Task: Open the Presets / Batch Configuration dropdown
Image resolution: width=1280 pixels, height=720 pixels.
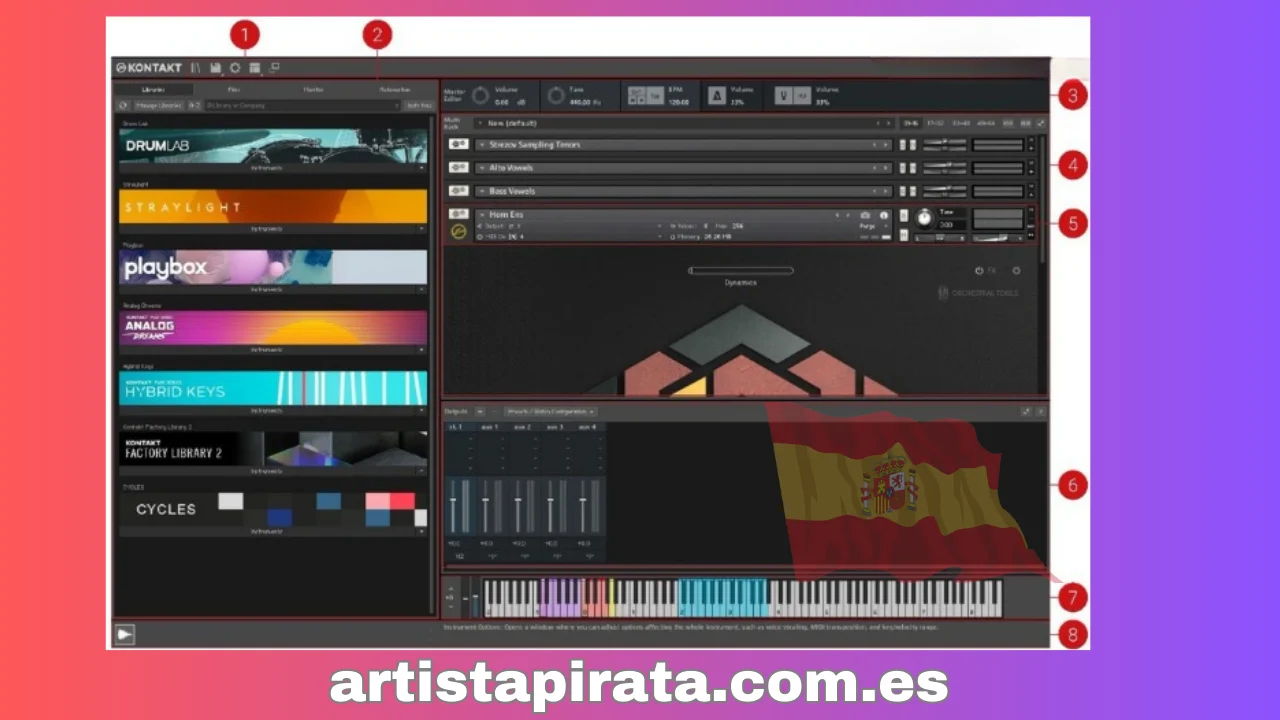Action: coord(551,411)
